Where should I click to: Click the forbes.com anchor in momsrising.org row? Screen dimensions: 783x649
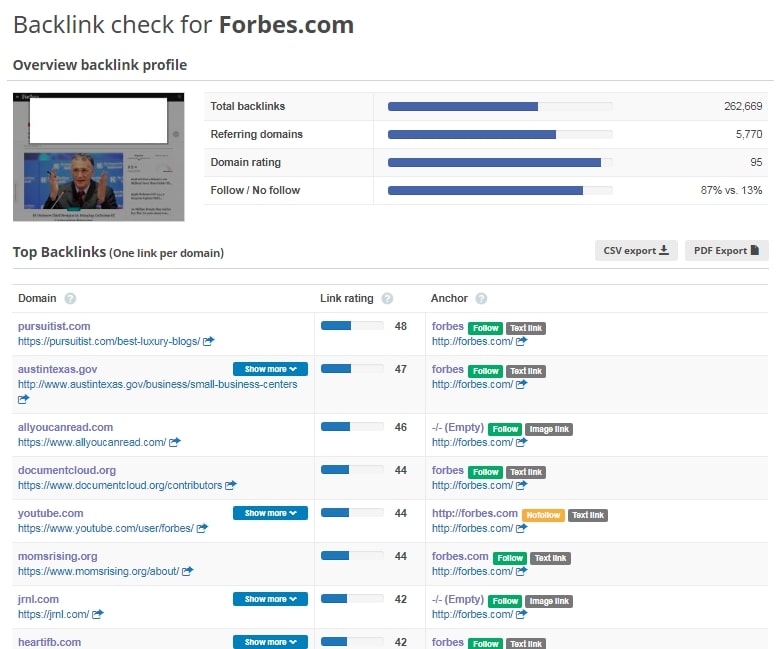pyautogui.click(x=460, y=556)
